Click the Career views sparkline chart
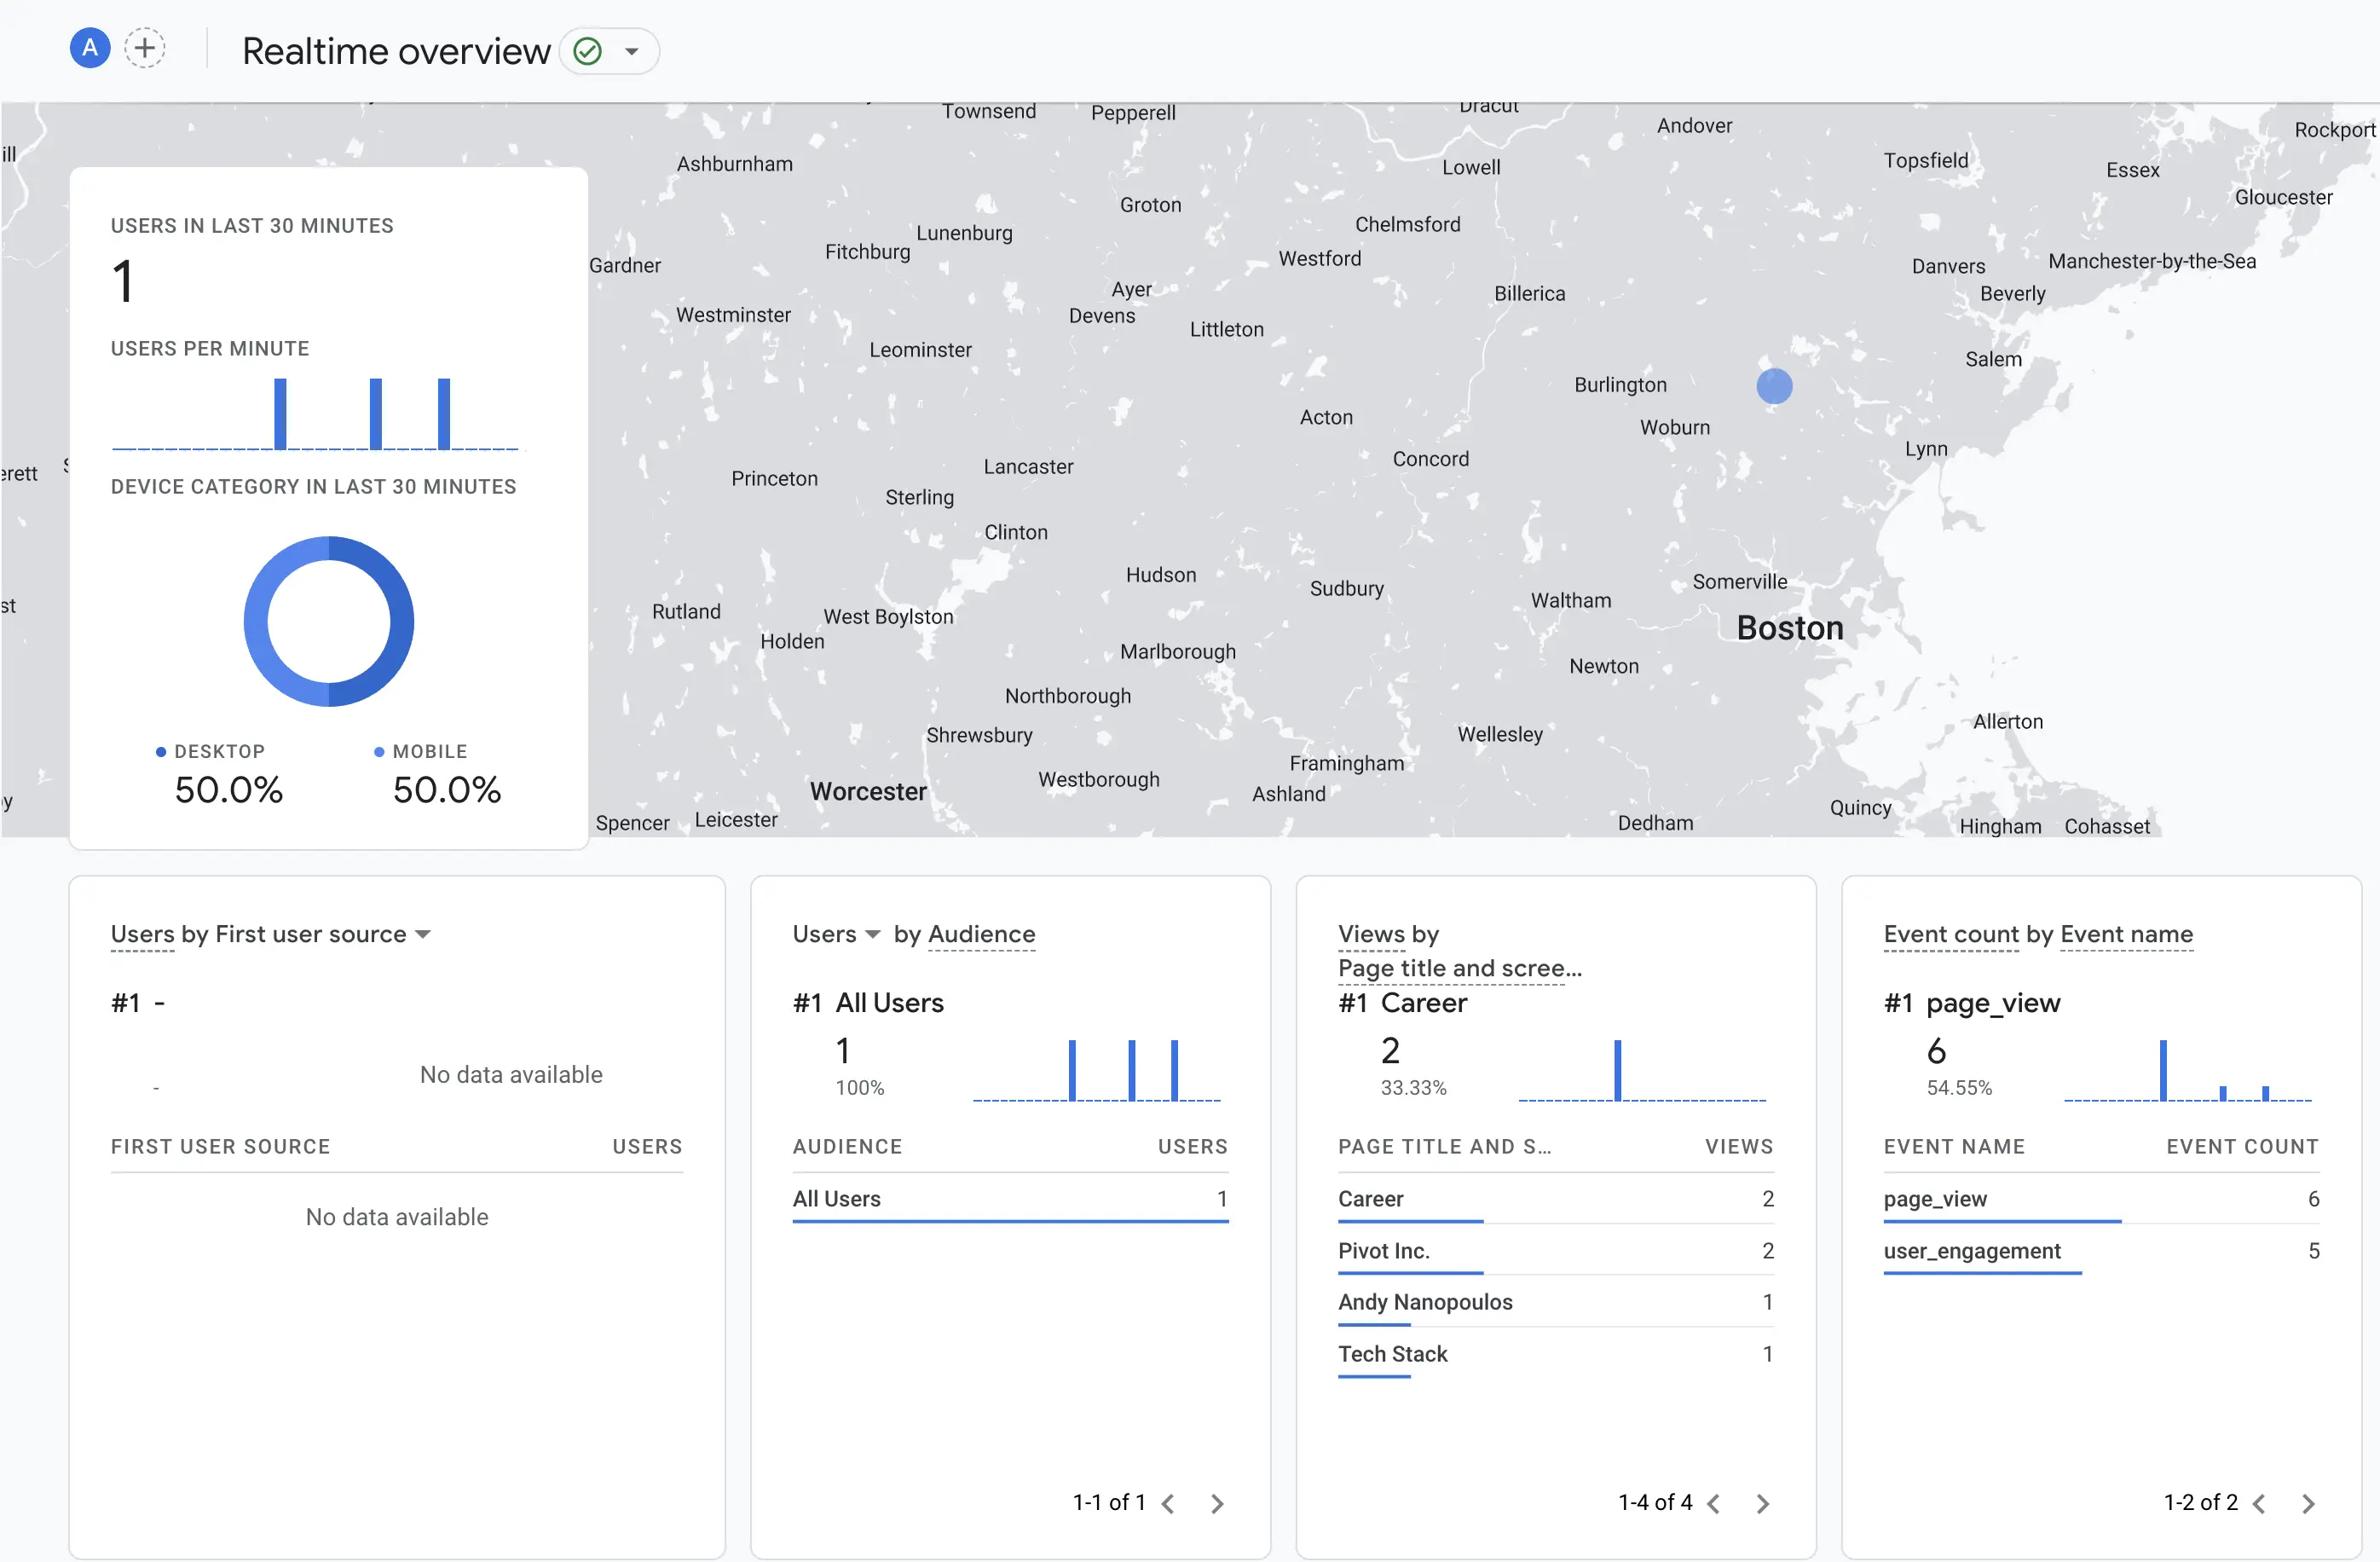This screenshot has width=2380, height=1562. pyautogui.click(x=1642, y=1071)
